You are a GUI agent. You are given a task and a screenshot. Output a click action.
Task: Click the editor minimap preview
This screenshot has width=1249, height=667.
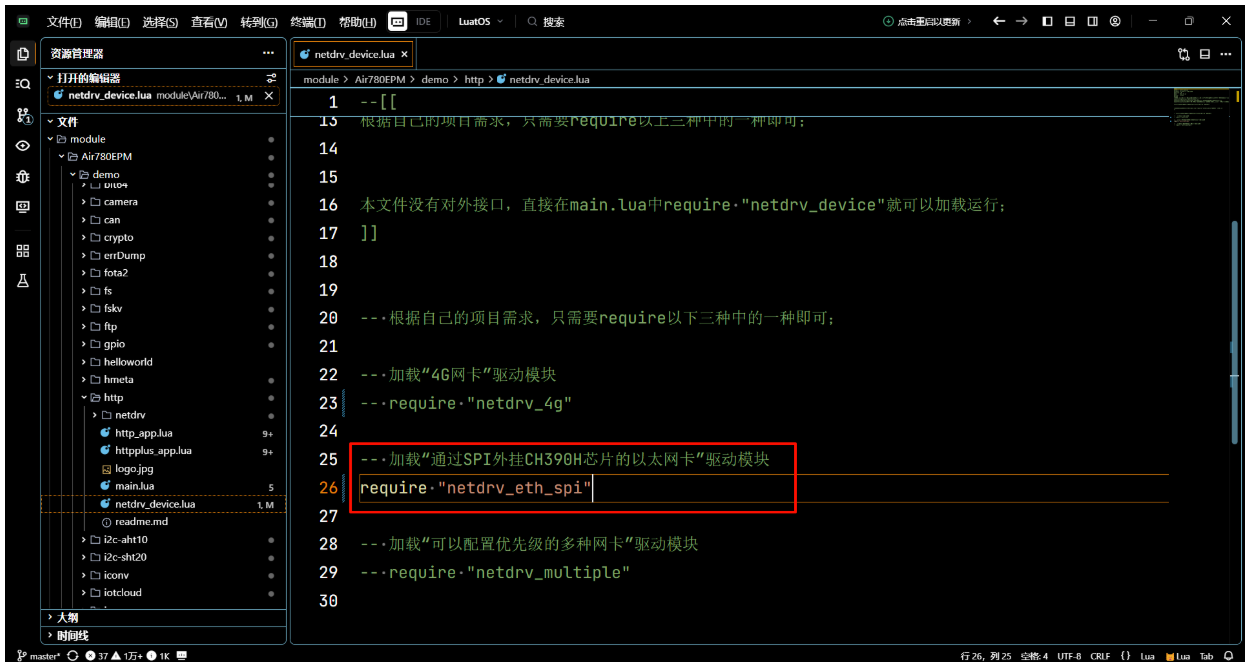1200,108
